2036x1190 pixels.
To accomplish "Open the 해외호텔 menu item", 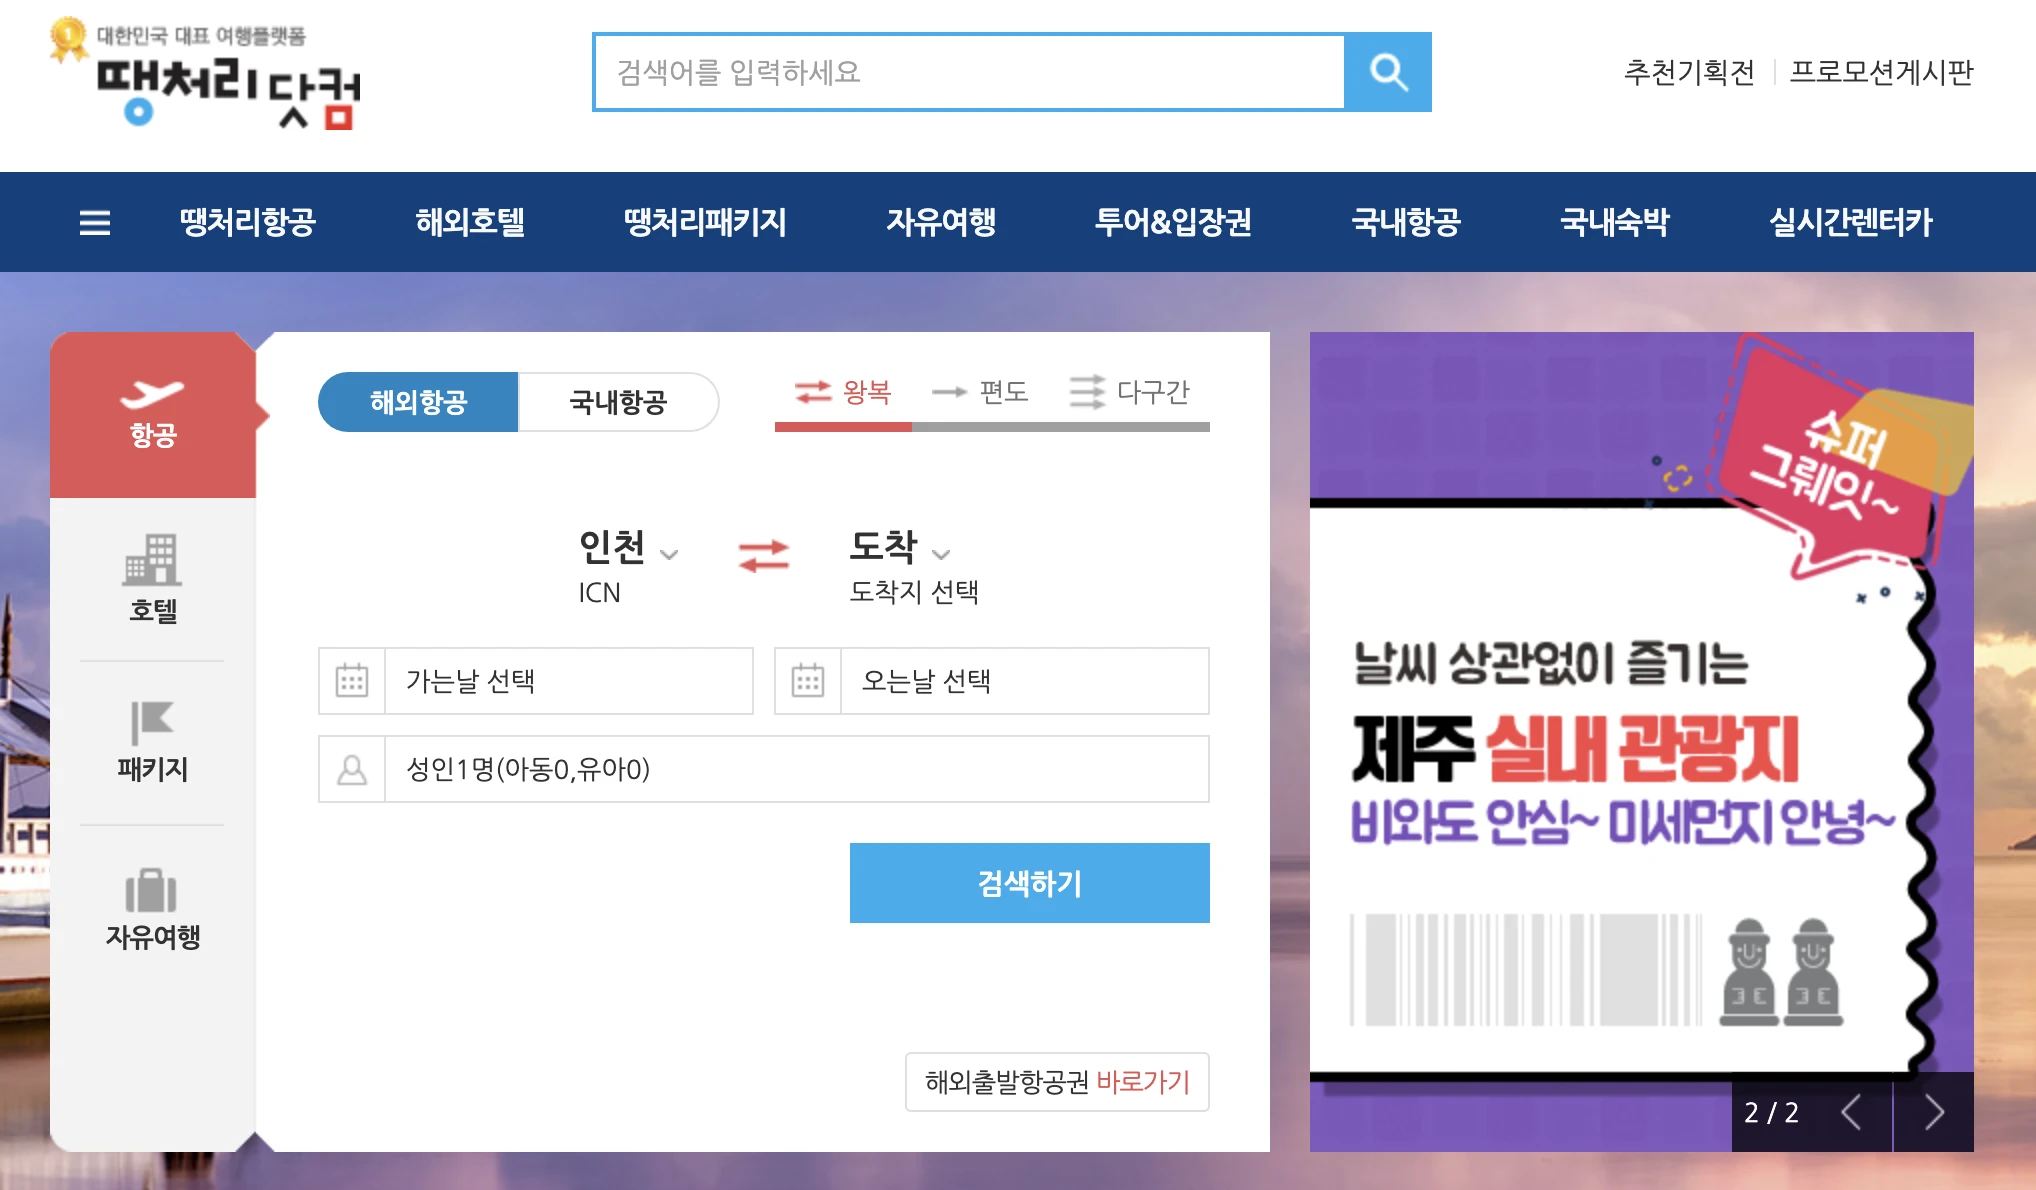I will pos(471,222).
